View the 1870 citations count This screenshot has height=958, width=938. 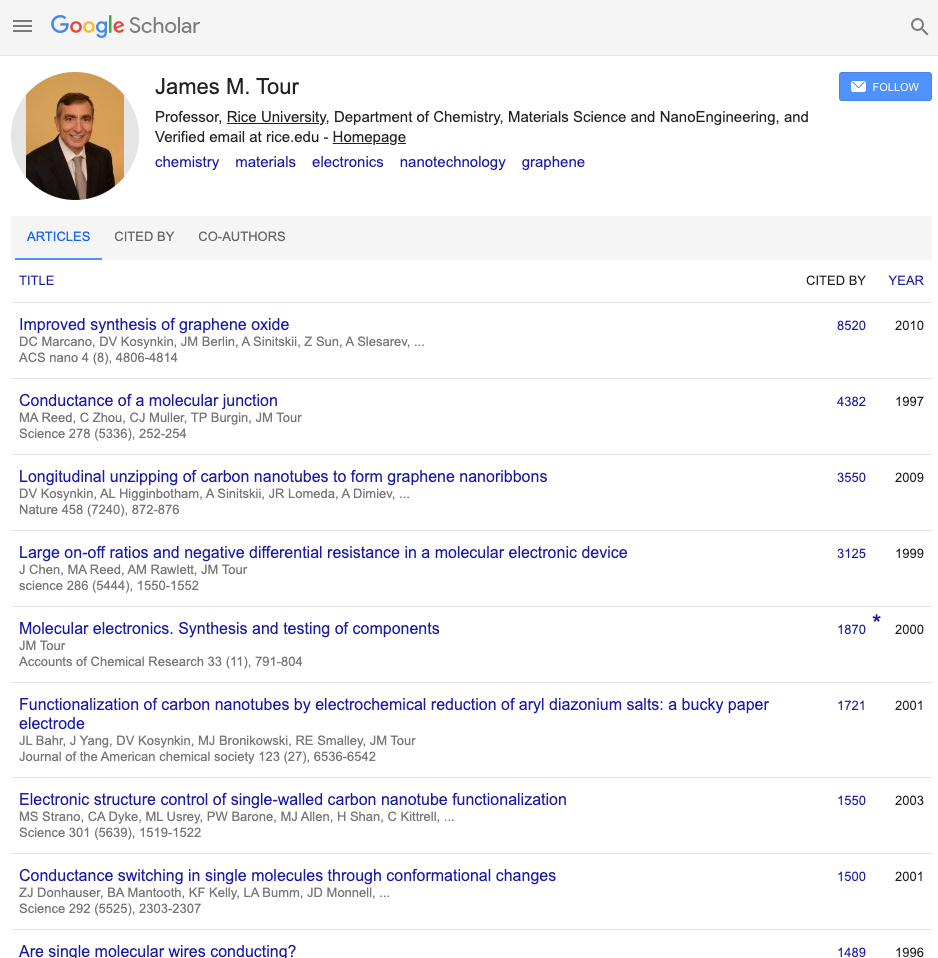tap(851, 629)
